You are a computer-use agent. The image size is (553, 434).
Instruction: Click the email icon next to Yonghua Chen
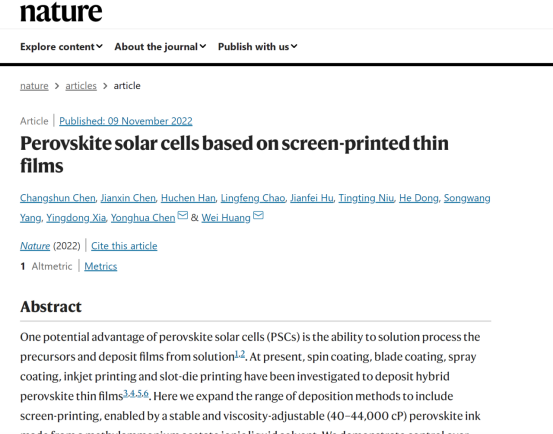pos(183,215)
